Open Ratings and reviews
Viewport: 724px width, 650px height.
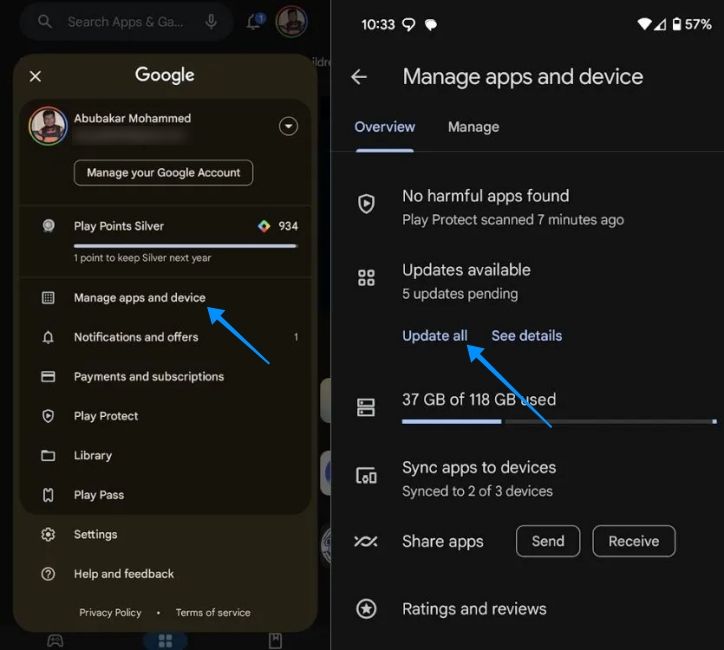tap(527, 609)
